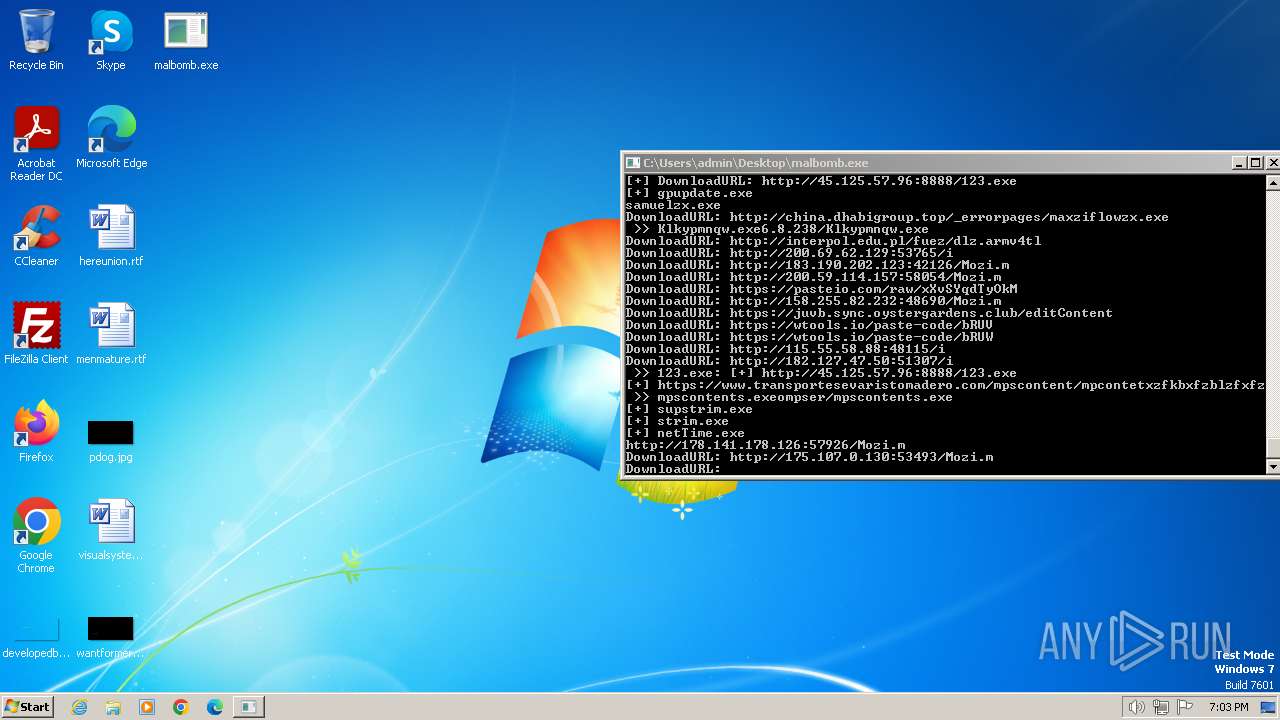This screenshot has width=1280, height=720.
Task: Select the hereunion.rtf document
Action: point(111,236)
